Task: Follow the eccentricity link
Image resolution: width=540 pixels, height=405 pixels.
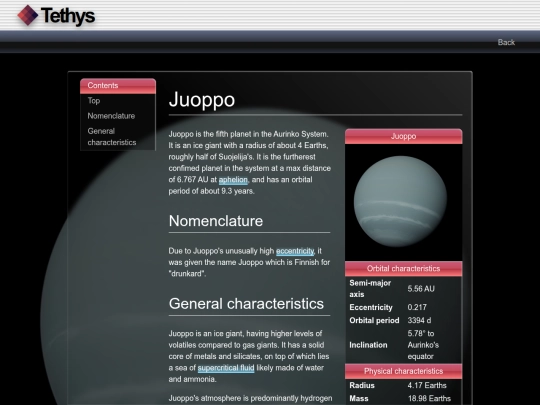Action: click(x=295, y=251)
